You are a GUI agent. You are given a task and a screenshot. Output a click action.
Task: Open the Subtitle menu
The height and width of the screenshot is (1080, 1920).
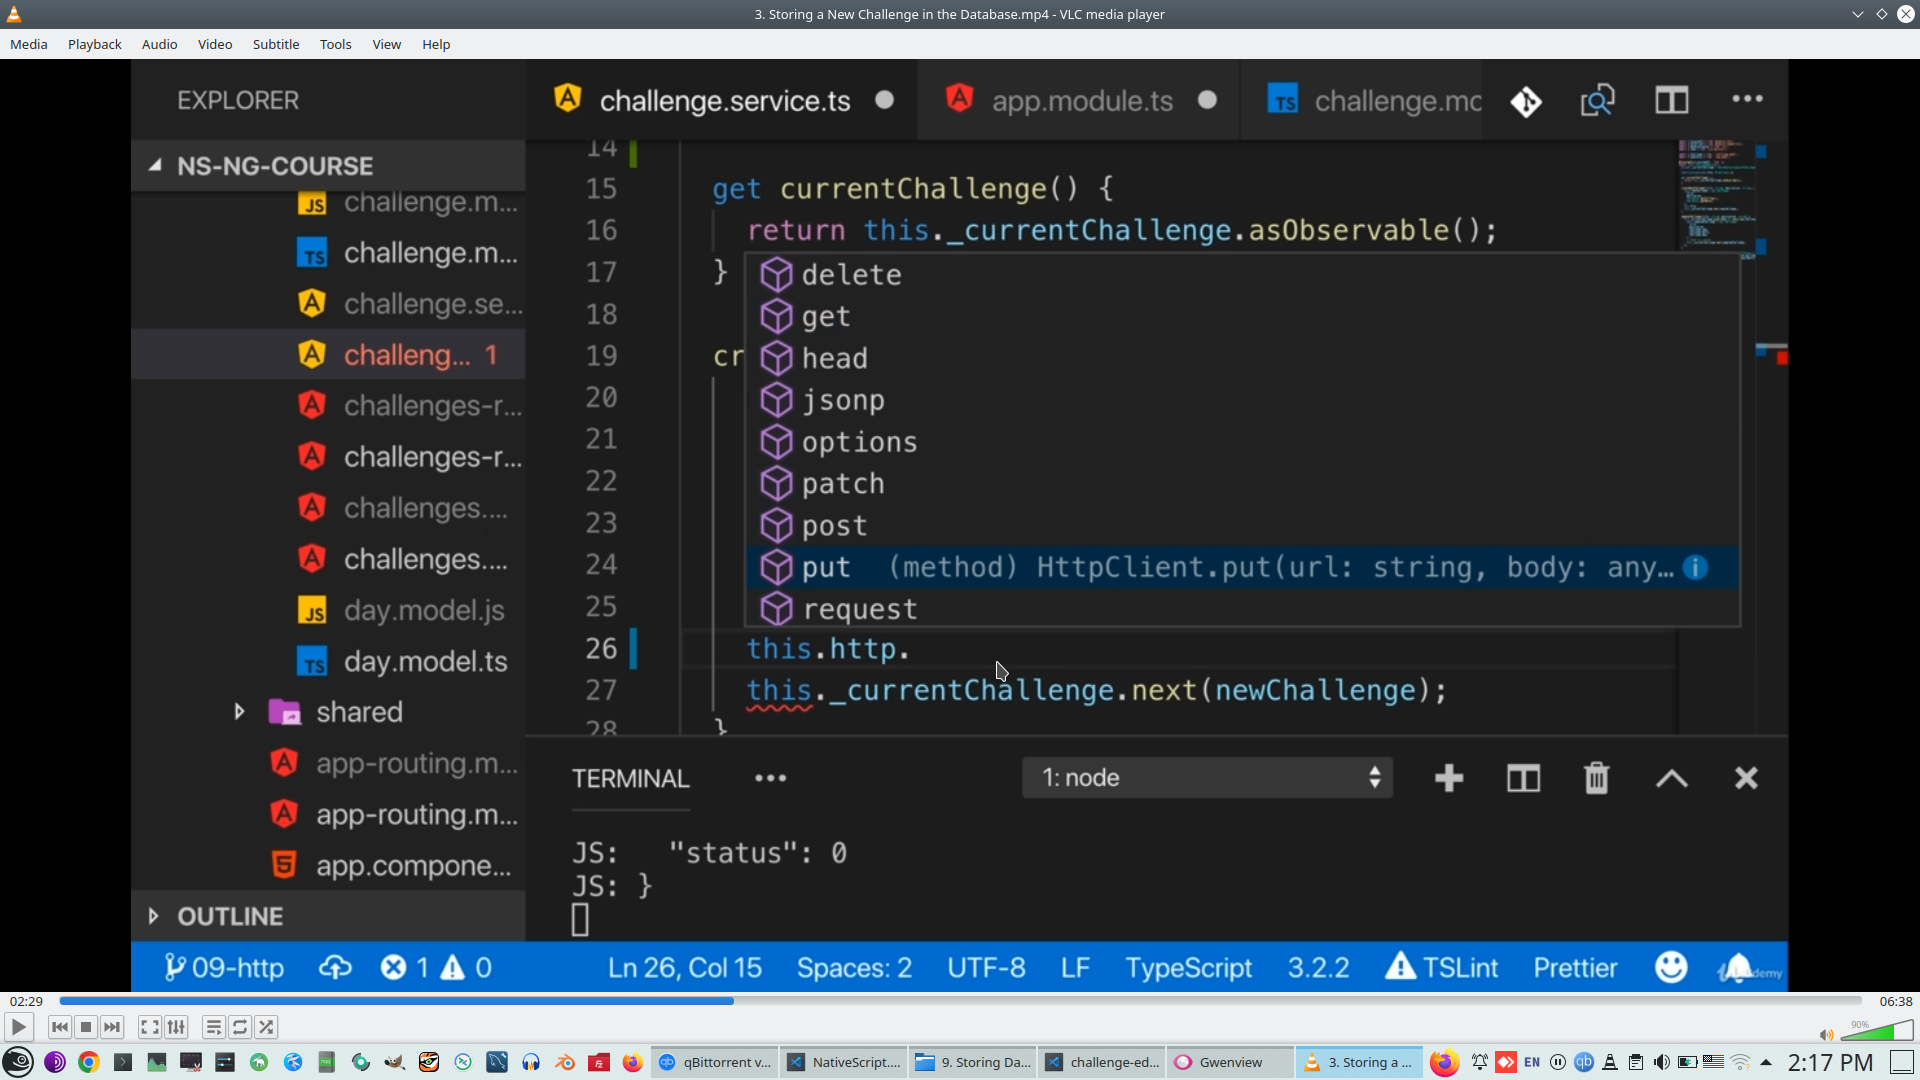coord(275,44)
